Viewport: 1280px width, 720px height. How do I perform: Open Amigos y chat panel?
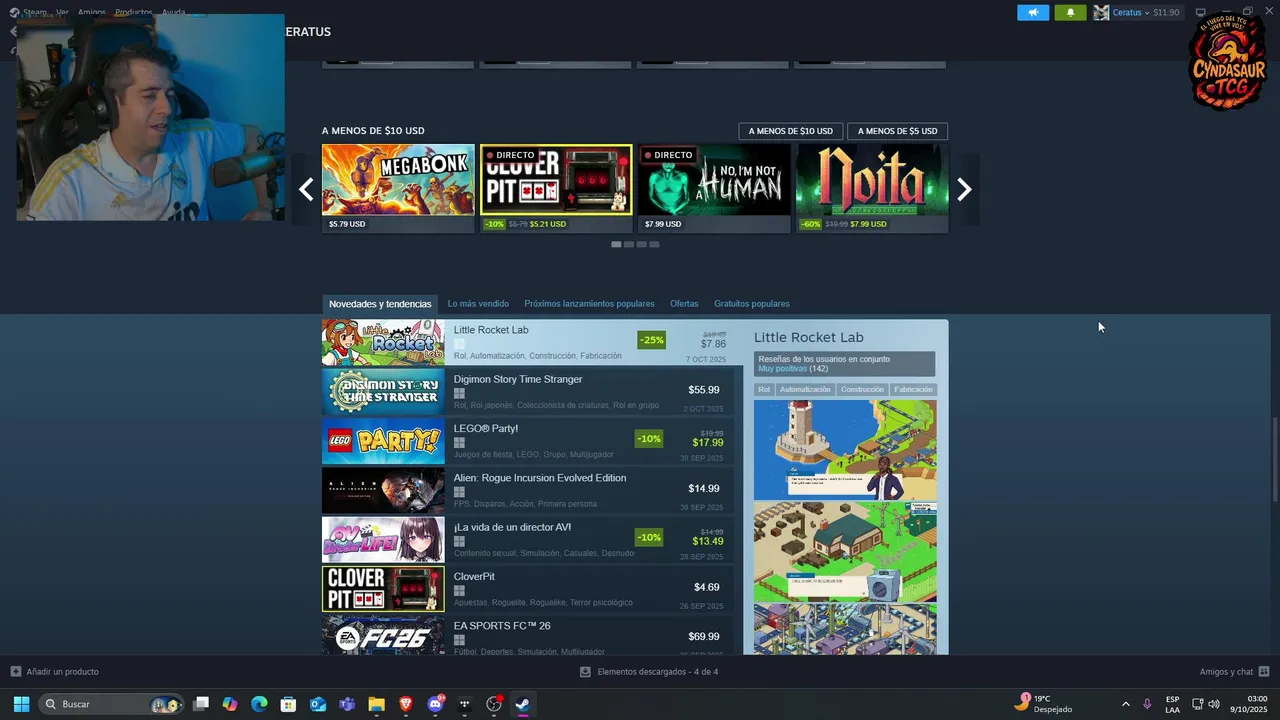(x=1226, y=672)
